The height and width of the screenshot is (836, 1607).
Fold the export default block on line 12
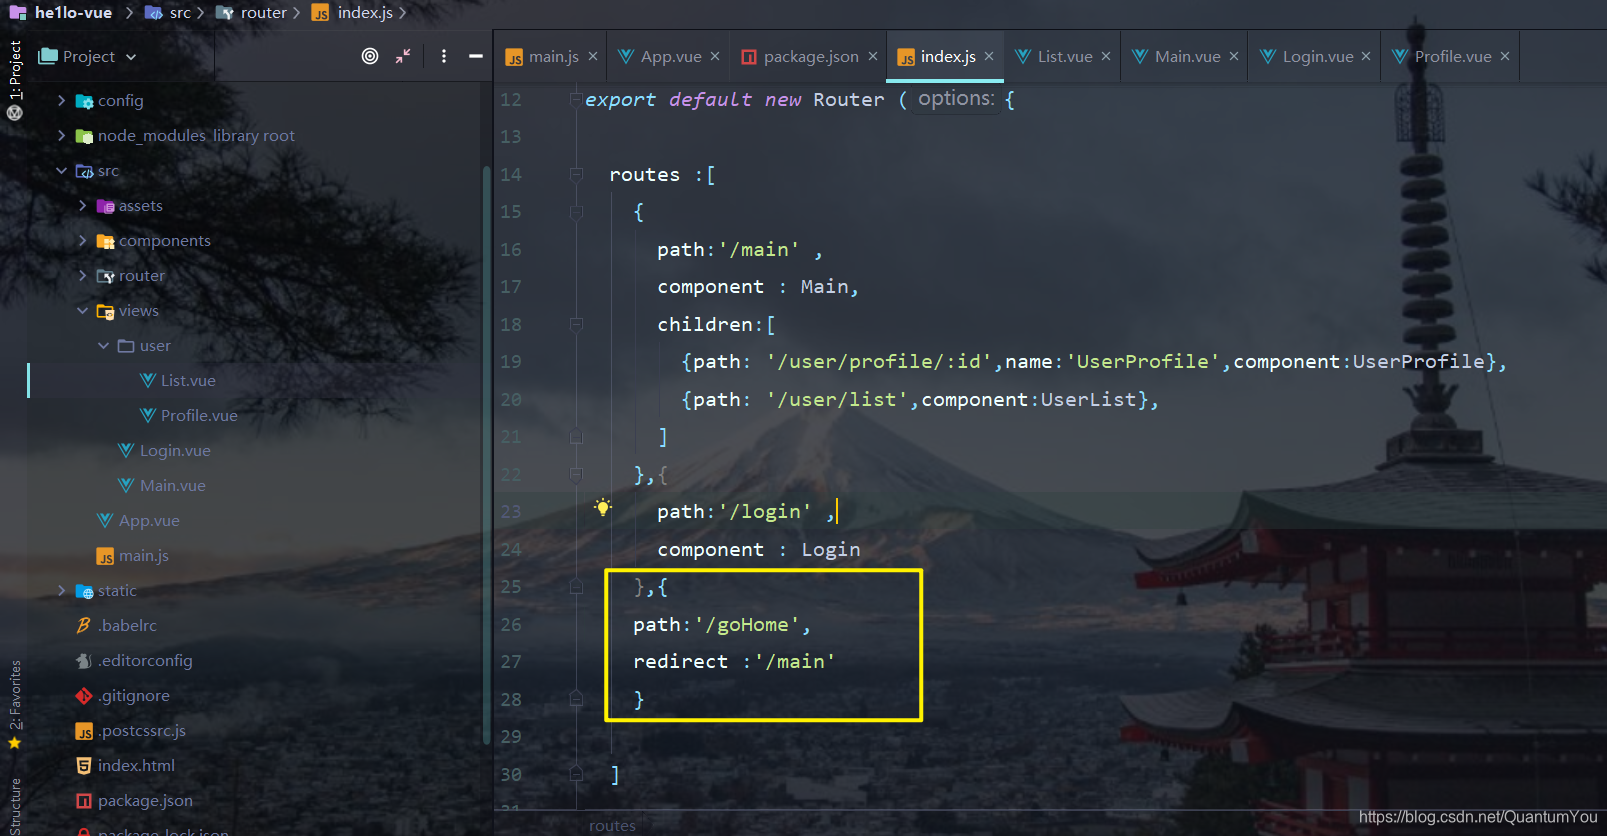click(x=576, y=99)
